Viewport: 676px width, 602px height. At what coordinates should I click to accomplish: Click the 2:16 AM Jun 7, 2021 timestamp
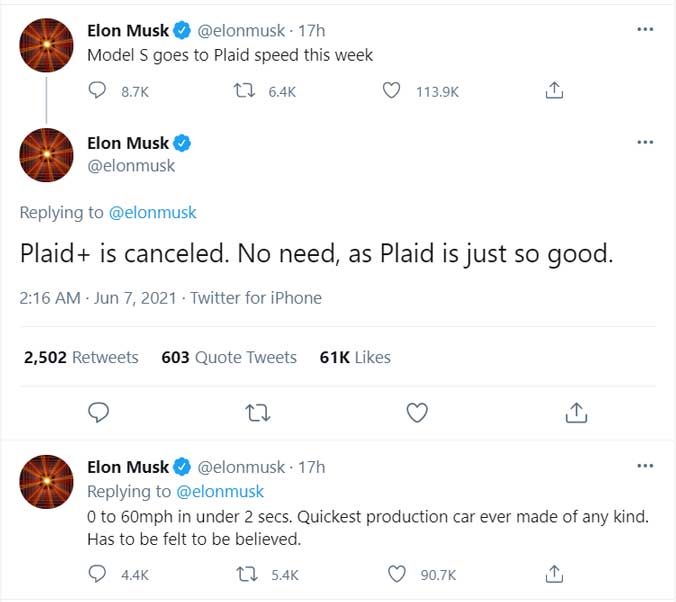click(x=98, y=298)
